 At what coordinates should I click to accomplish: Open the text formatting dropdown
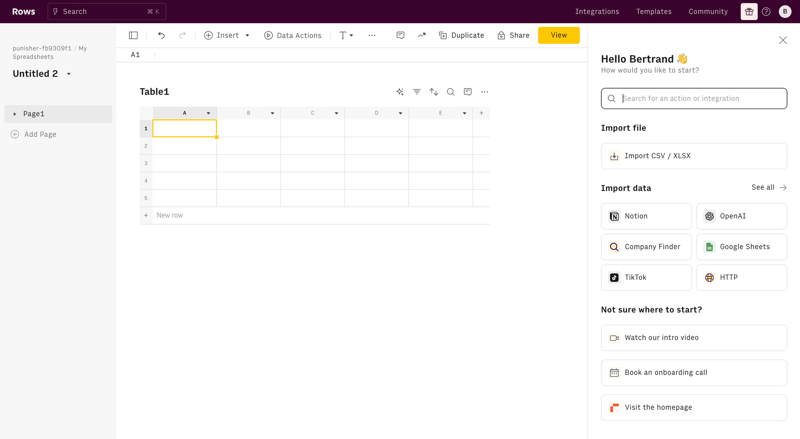tap(346, 35)
